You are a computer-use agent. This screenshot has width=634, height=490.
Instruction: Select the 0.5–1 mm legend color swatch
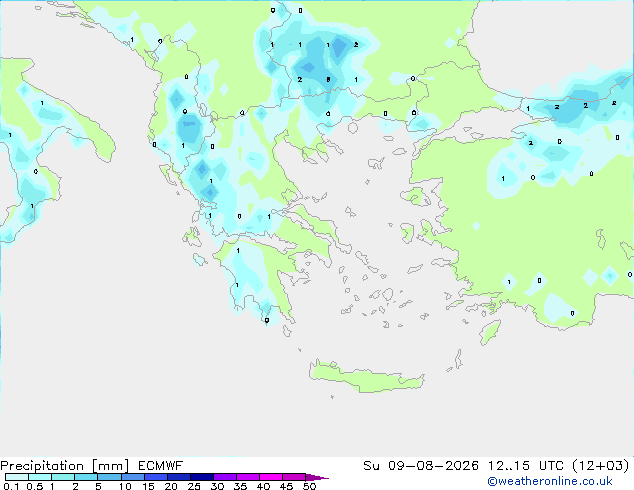point(40,477)
